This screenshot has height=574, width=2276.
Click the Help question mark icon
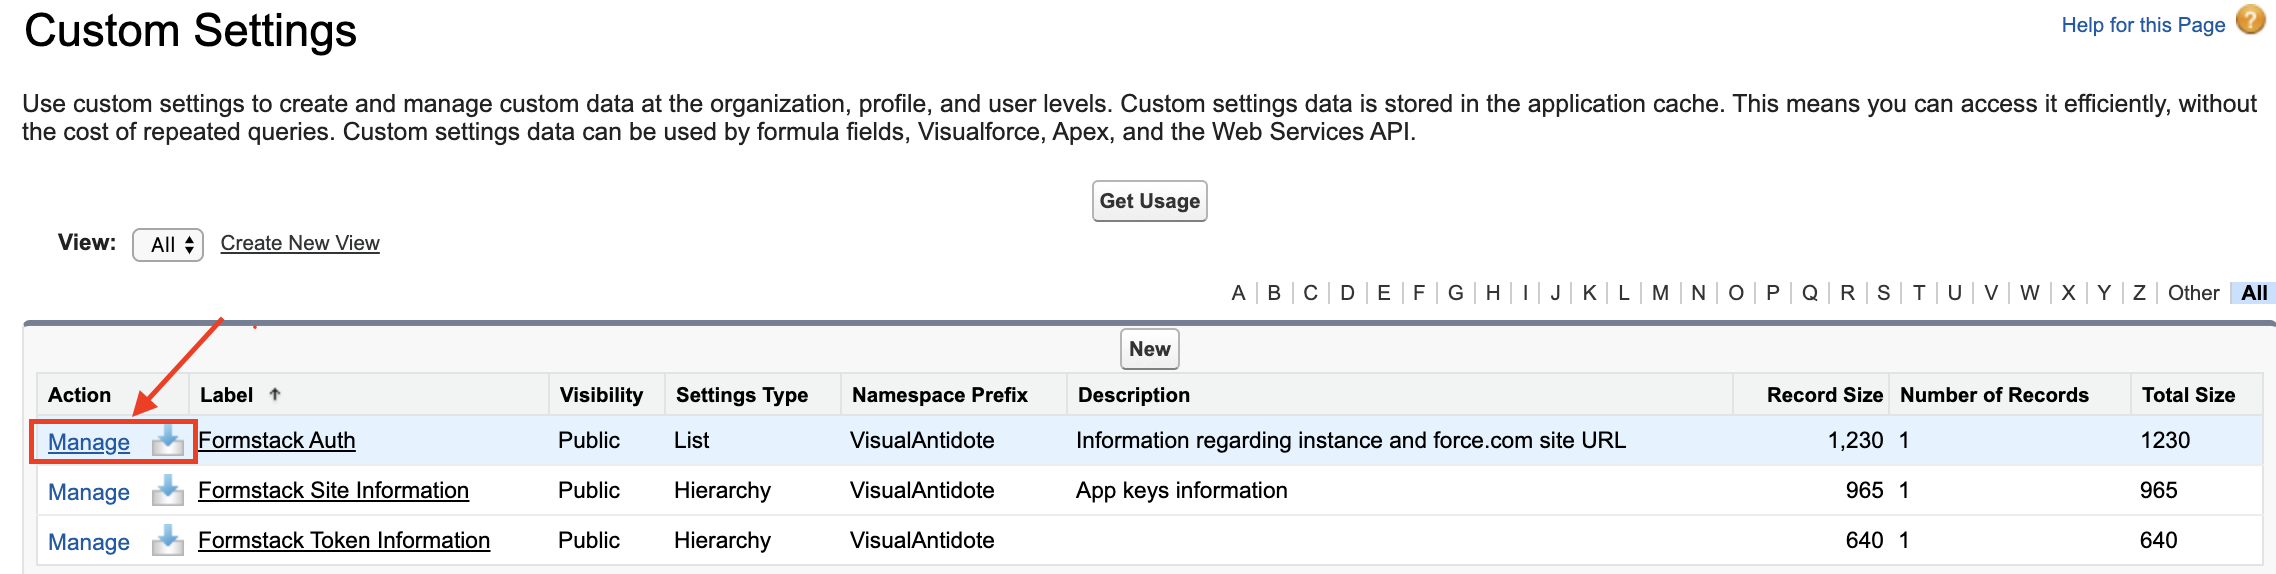(2250, 21)
